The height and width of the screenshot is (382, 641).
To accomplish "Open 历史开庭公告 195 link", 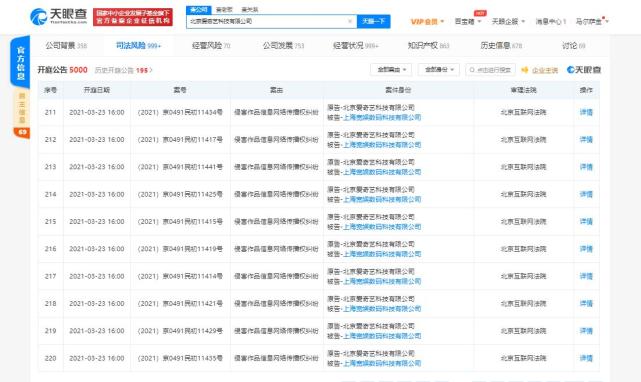I will [123, 70].
